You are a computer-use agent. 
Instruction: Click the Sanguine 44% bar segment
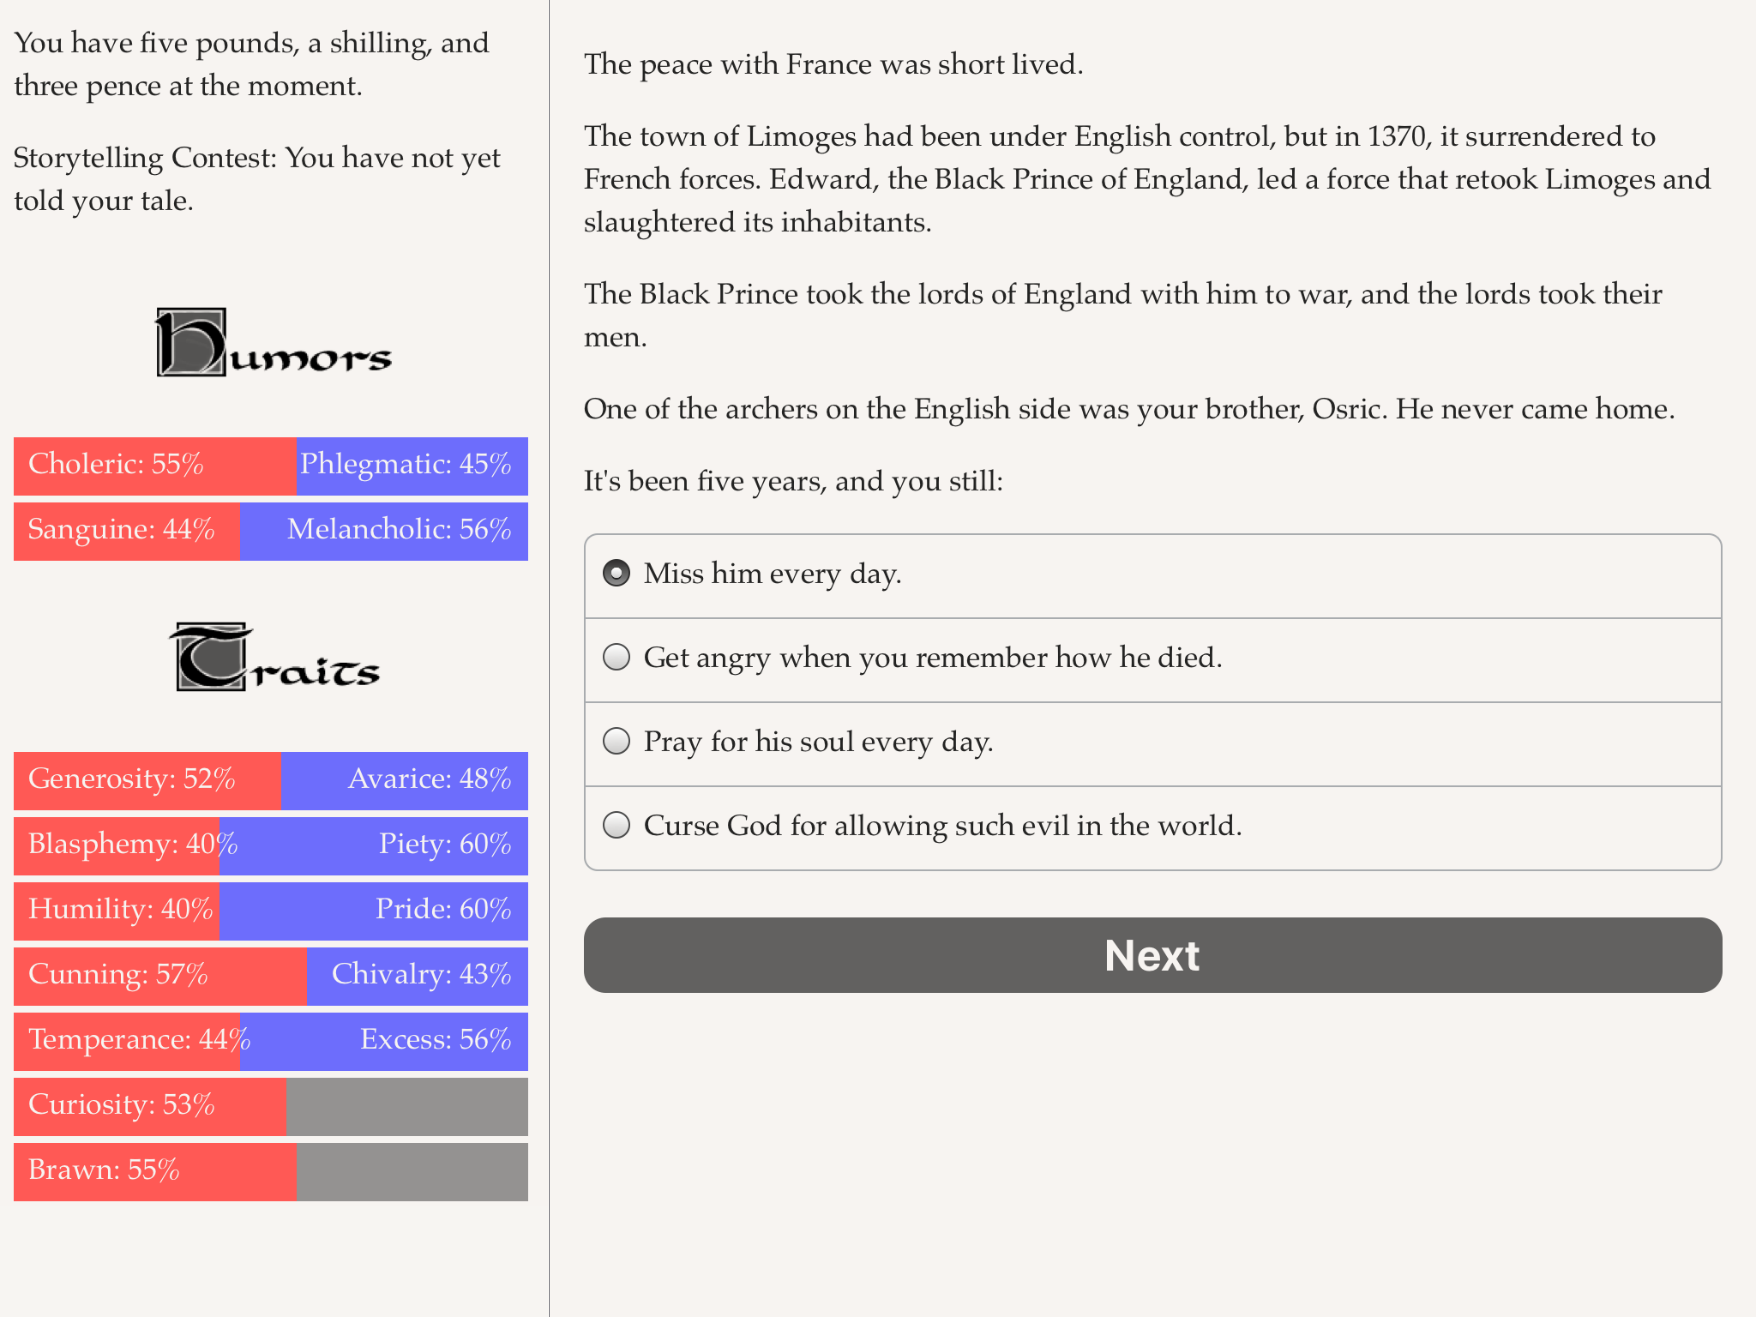coord(127,531)
